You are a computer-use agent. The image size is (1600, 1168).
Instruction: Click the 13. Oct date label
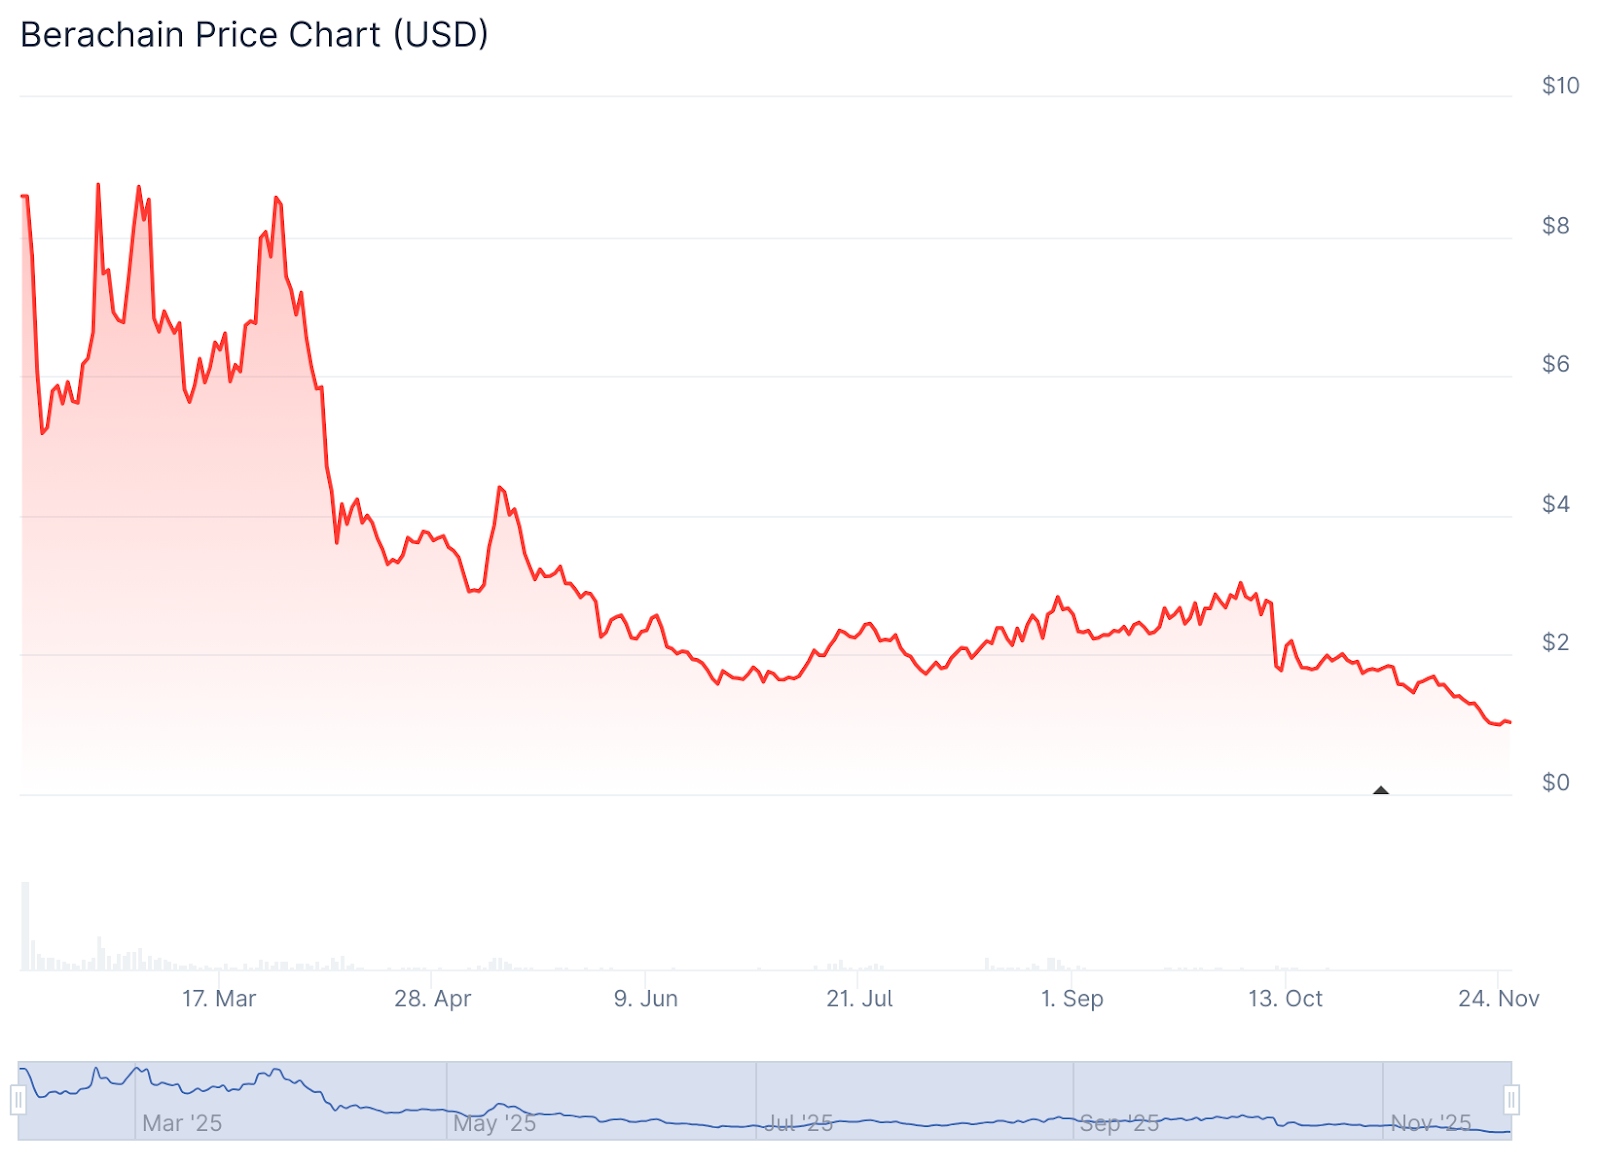tap(1285, 999)
